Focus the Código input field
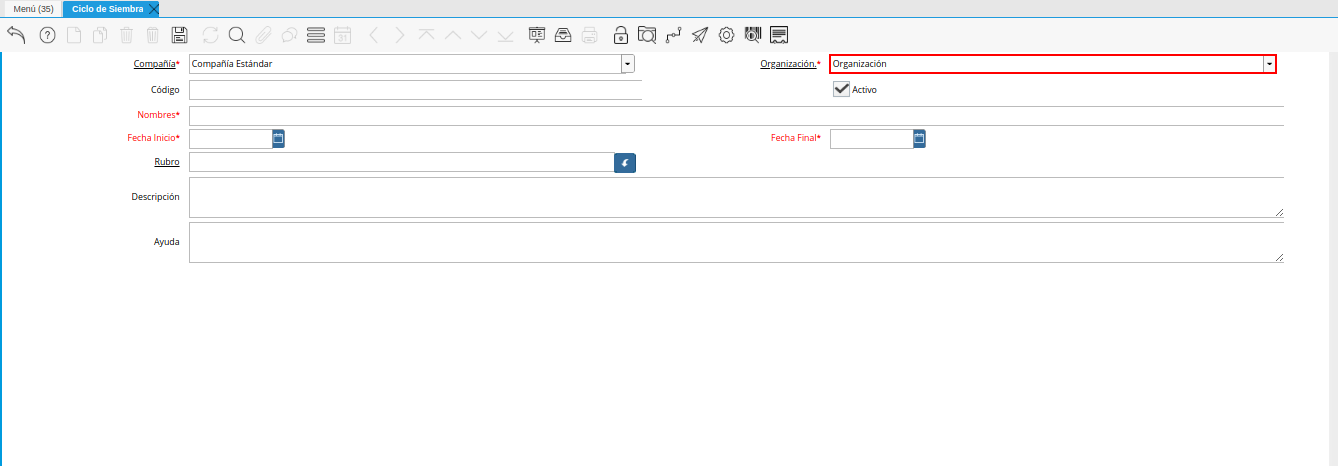The height and width of the screenshot is (466, 1338). [x=415, y=90]
